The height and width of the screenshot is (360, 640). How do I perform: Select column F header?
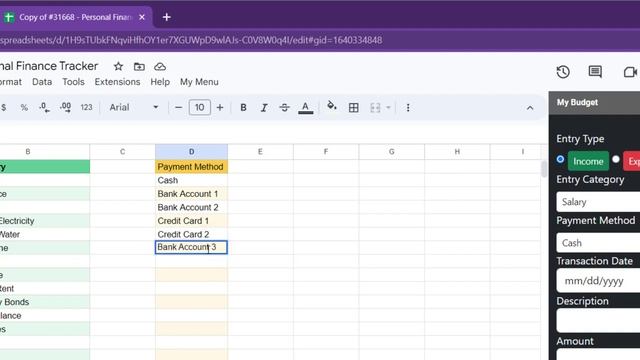click(326, 152)
